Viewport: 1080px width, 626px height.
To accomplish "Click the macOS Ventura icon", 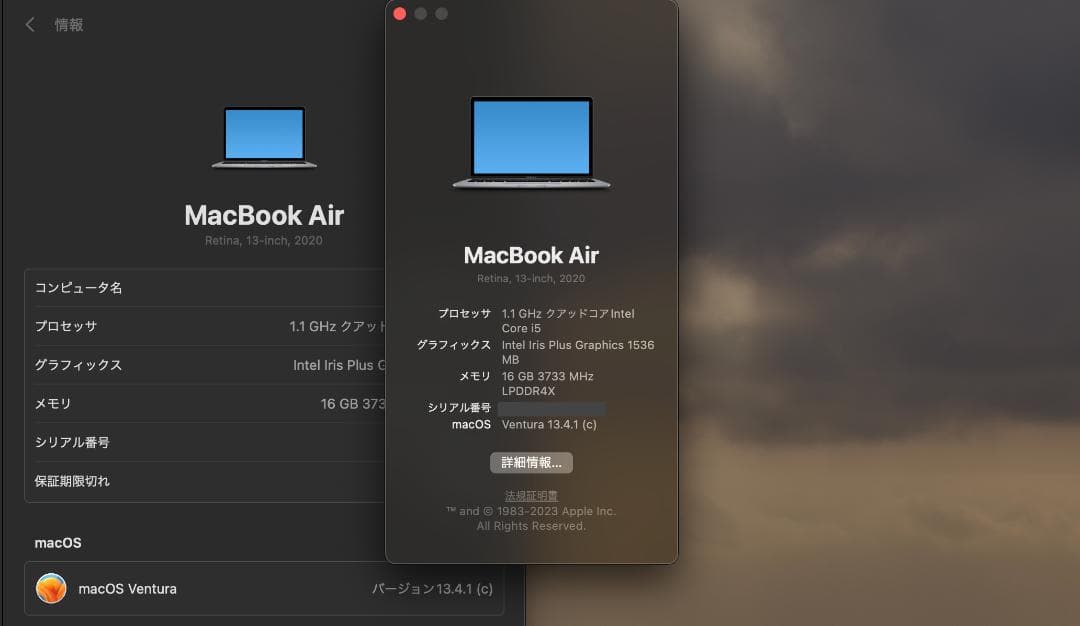I will click(x=52, y=589).
